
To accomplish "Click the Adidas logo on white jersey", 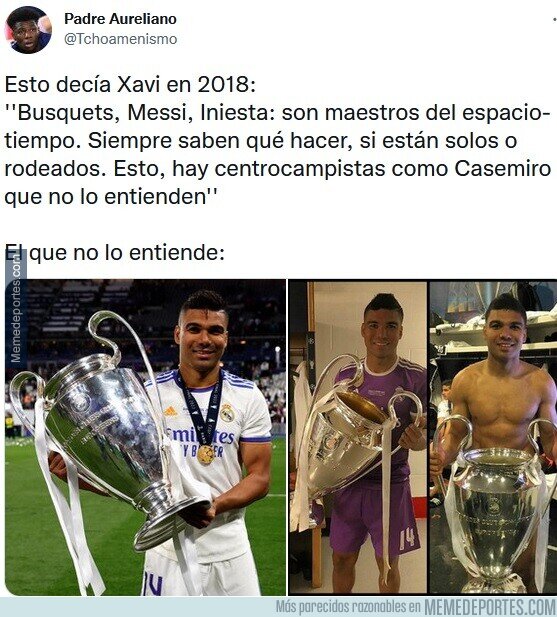I will tap(170, 411).
